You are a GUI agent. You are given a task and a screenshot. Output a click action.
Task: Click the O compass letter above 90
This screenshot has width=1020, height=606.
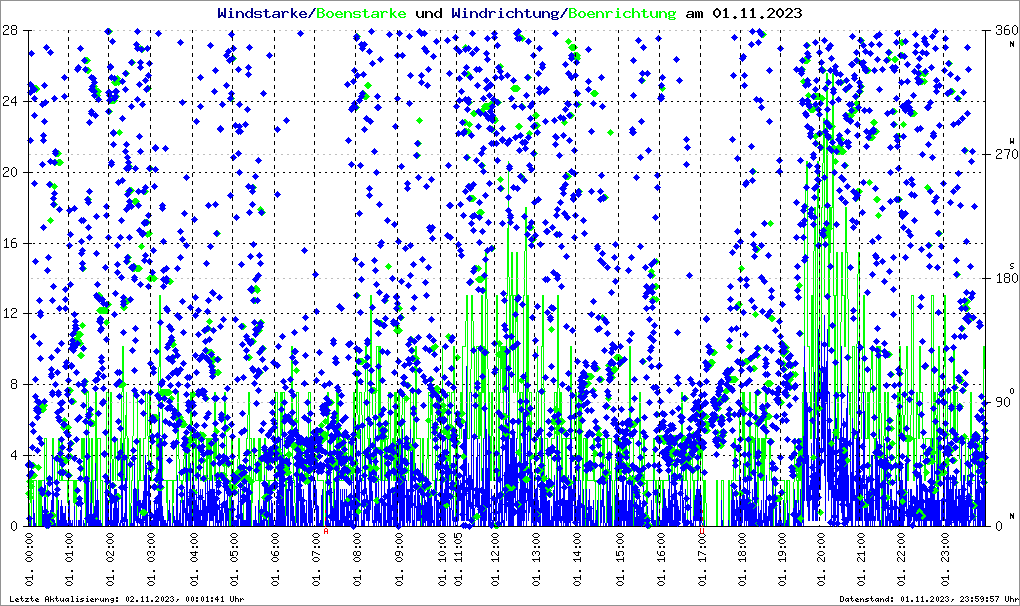(x=1012, y=390)
